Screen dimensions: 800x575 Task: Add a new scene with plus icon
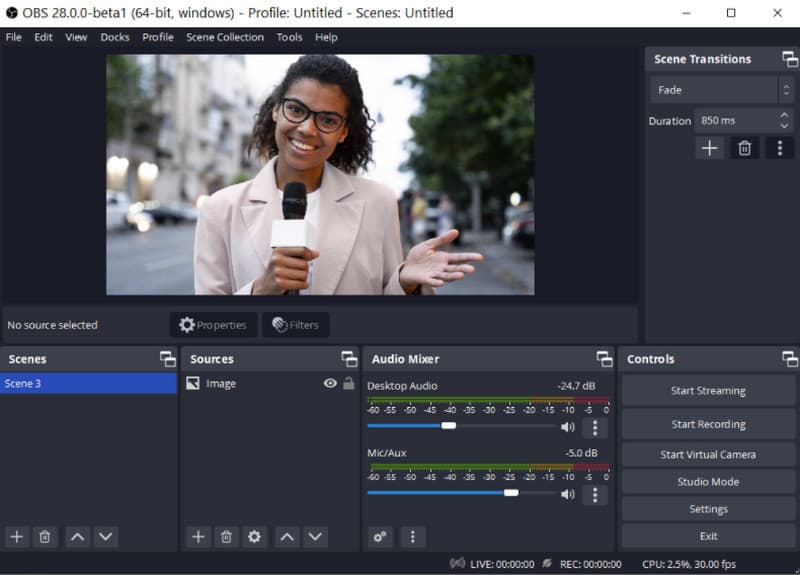17,537
